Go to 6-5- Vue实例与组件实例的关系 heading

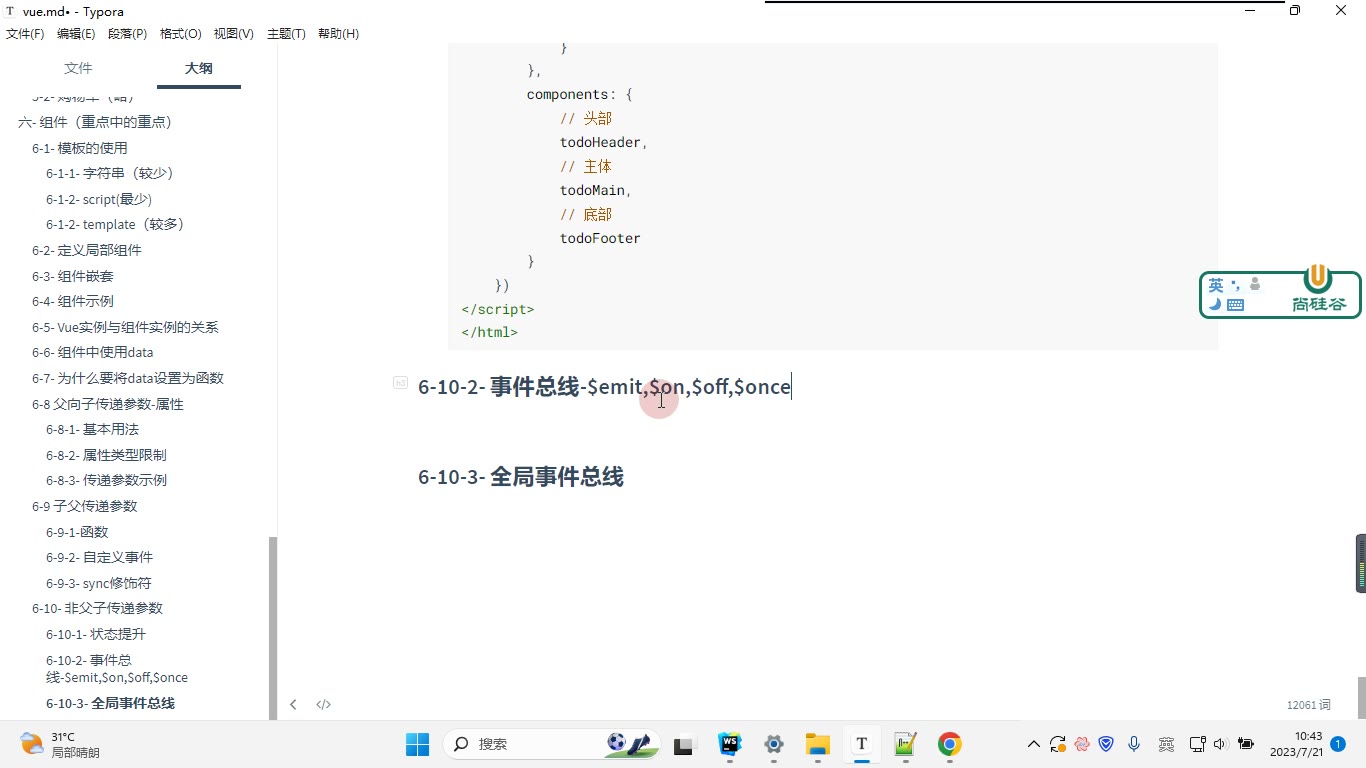[125, 327]
